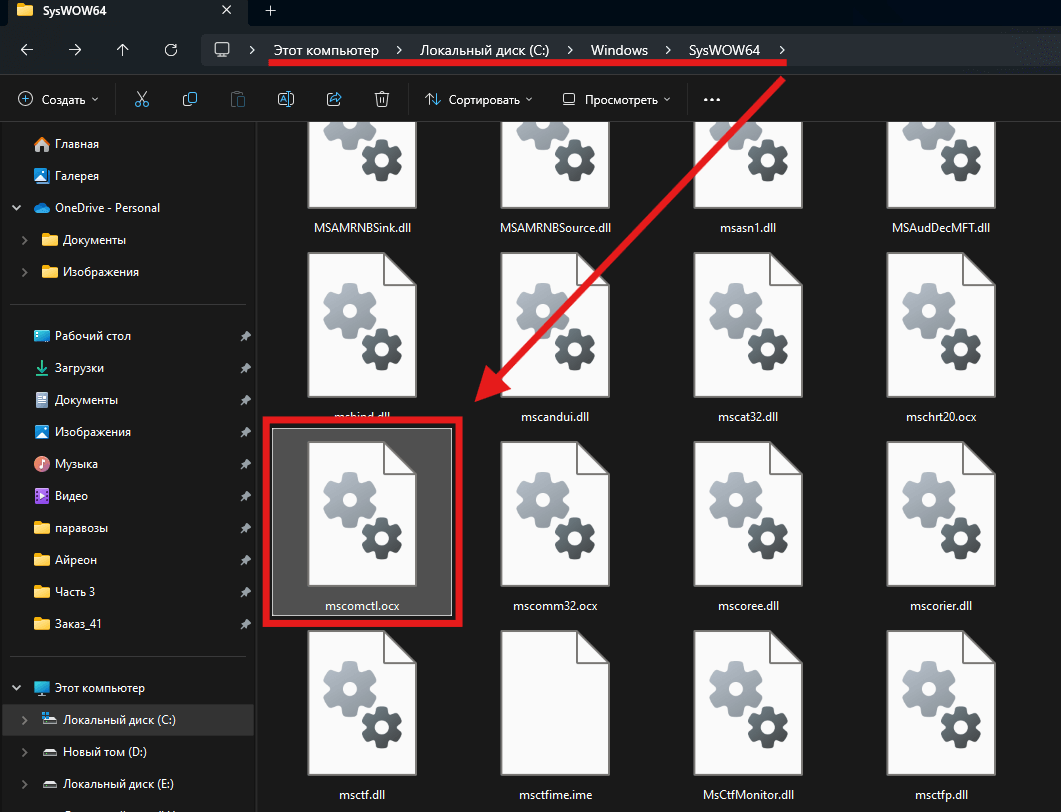This screenshot has width=1061, height=812.
Task: Open pinned Загрузки folder
Action: pyautogui.click(x=69, y=368)
